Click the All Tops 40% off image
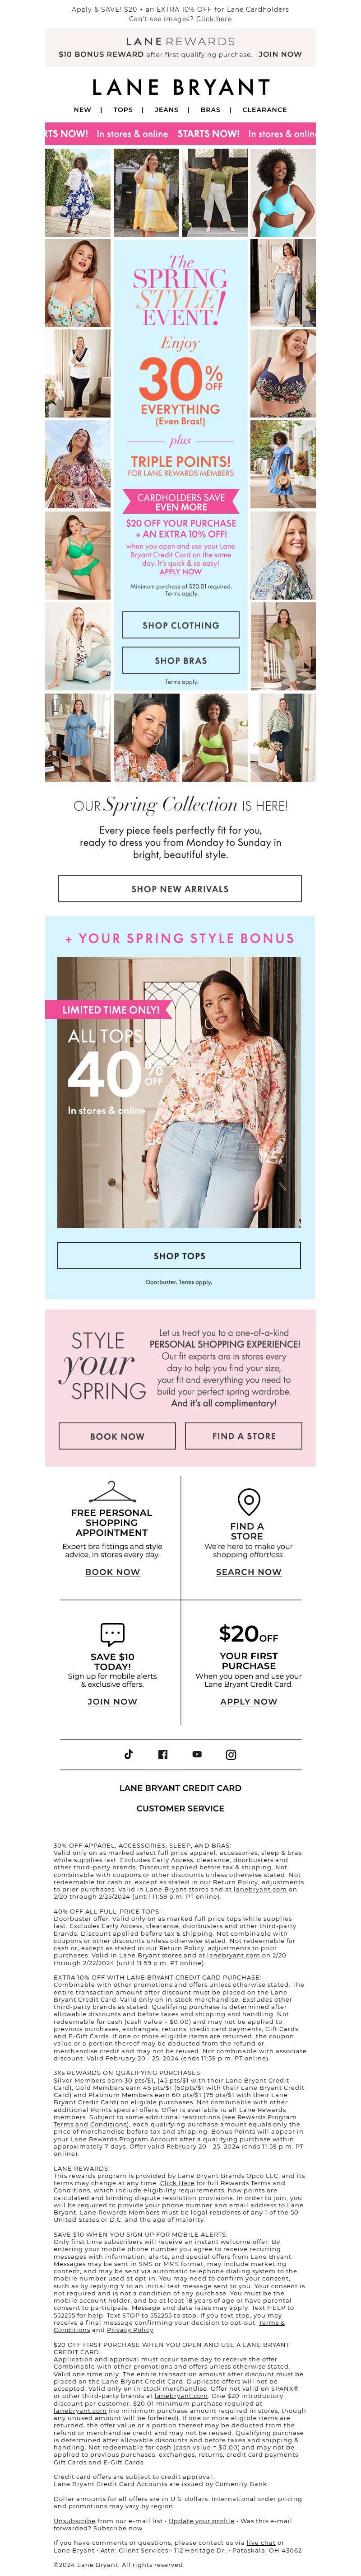361x2576 pixels. (180, 1092)
